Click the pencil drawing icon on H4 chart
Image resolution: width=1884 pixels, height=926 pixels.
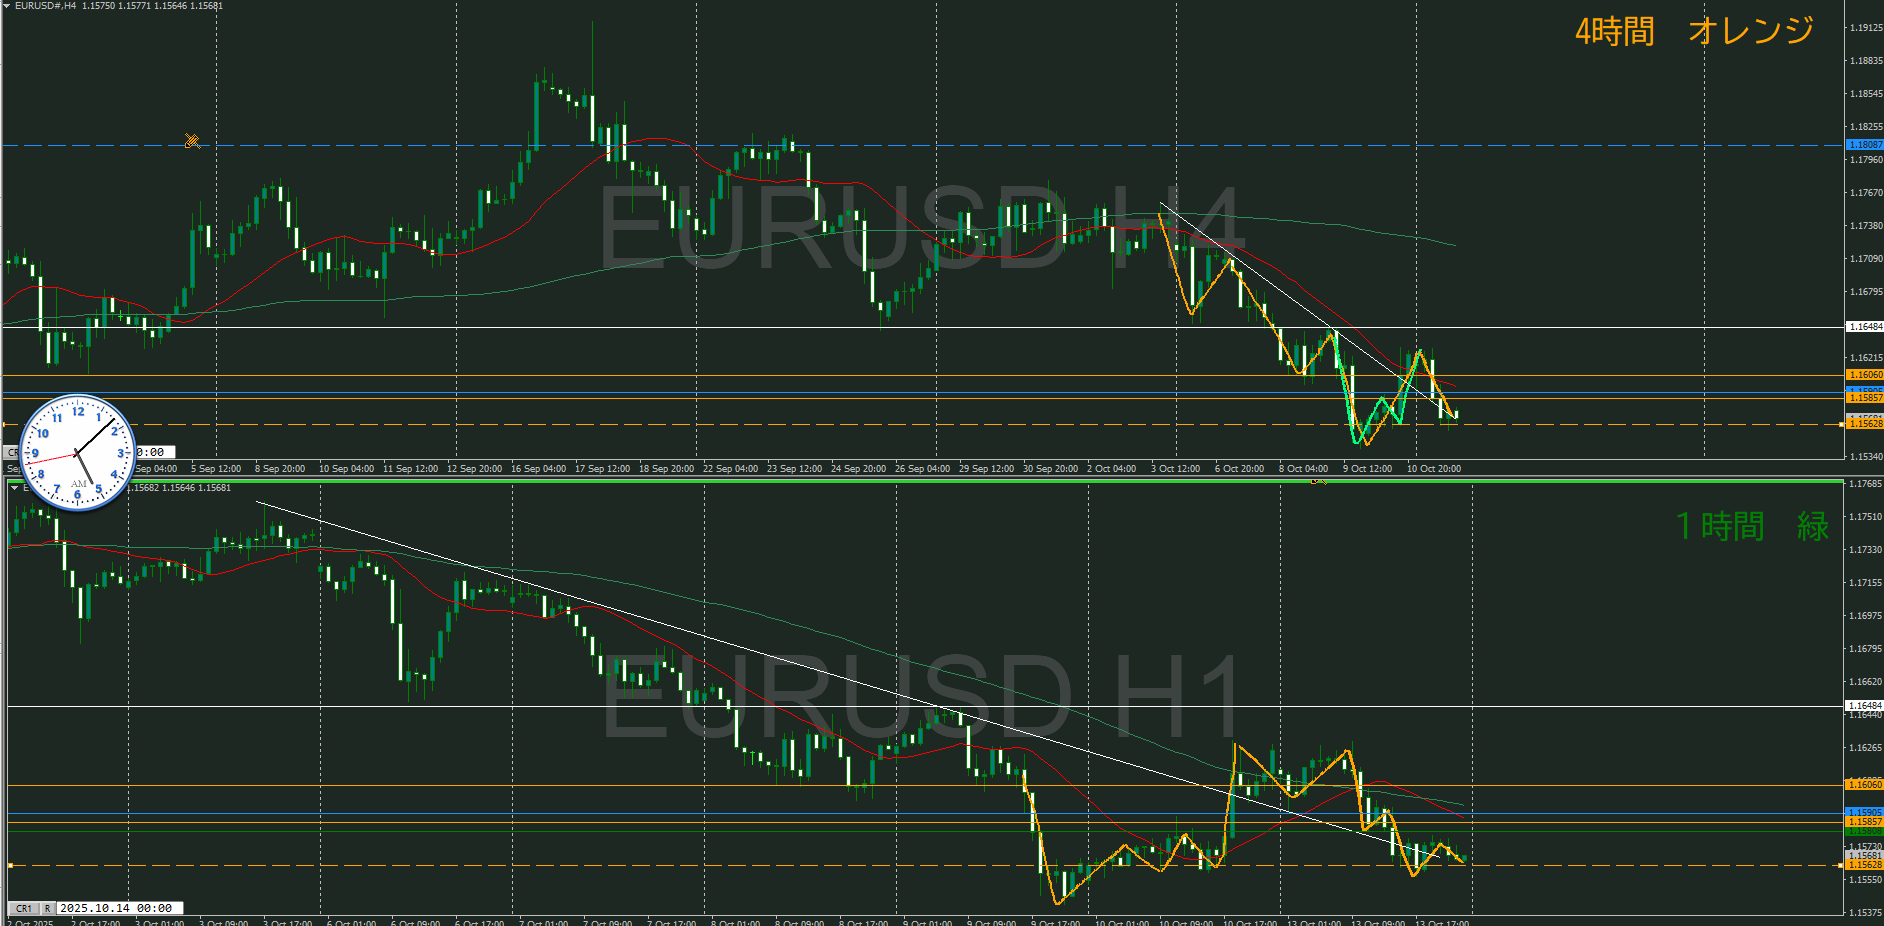[x=192, y=141]
